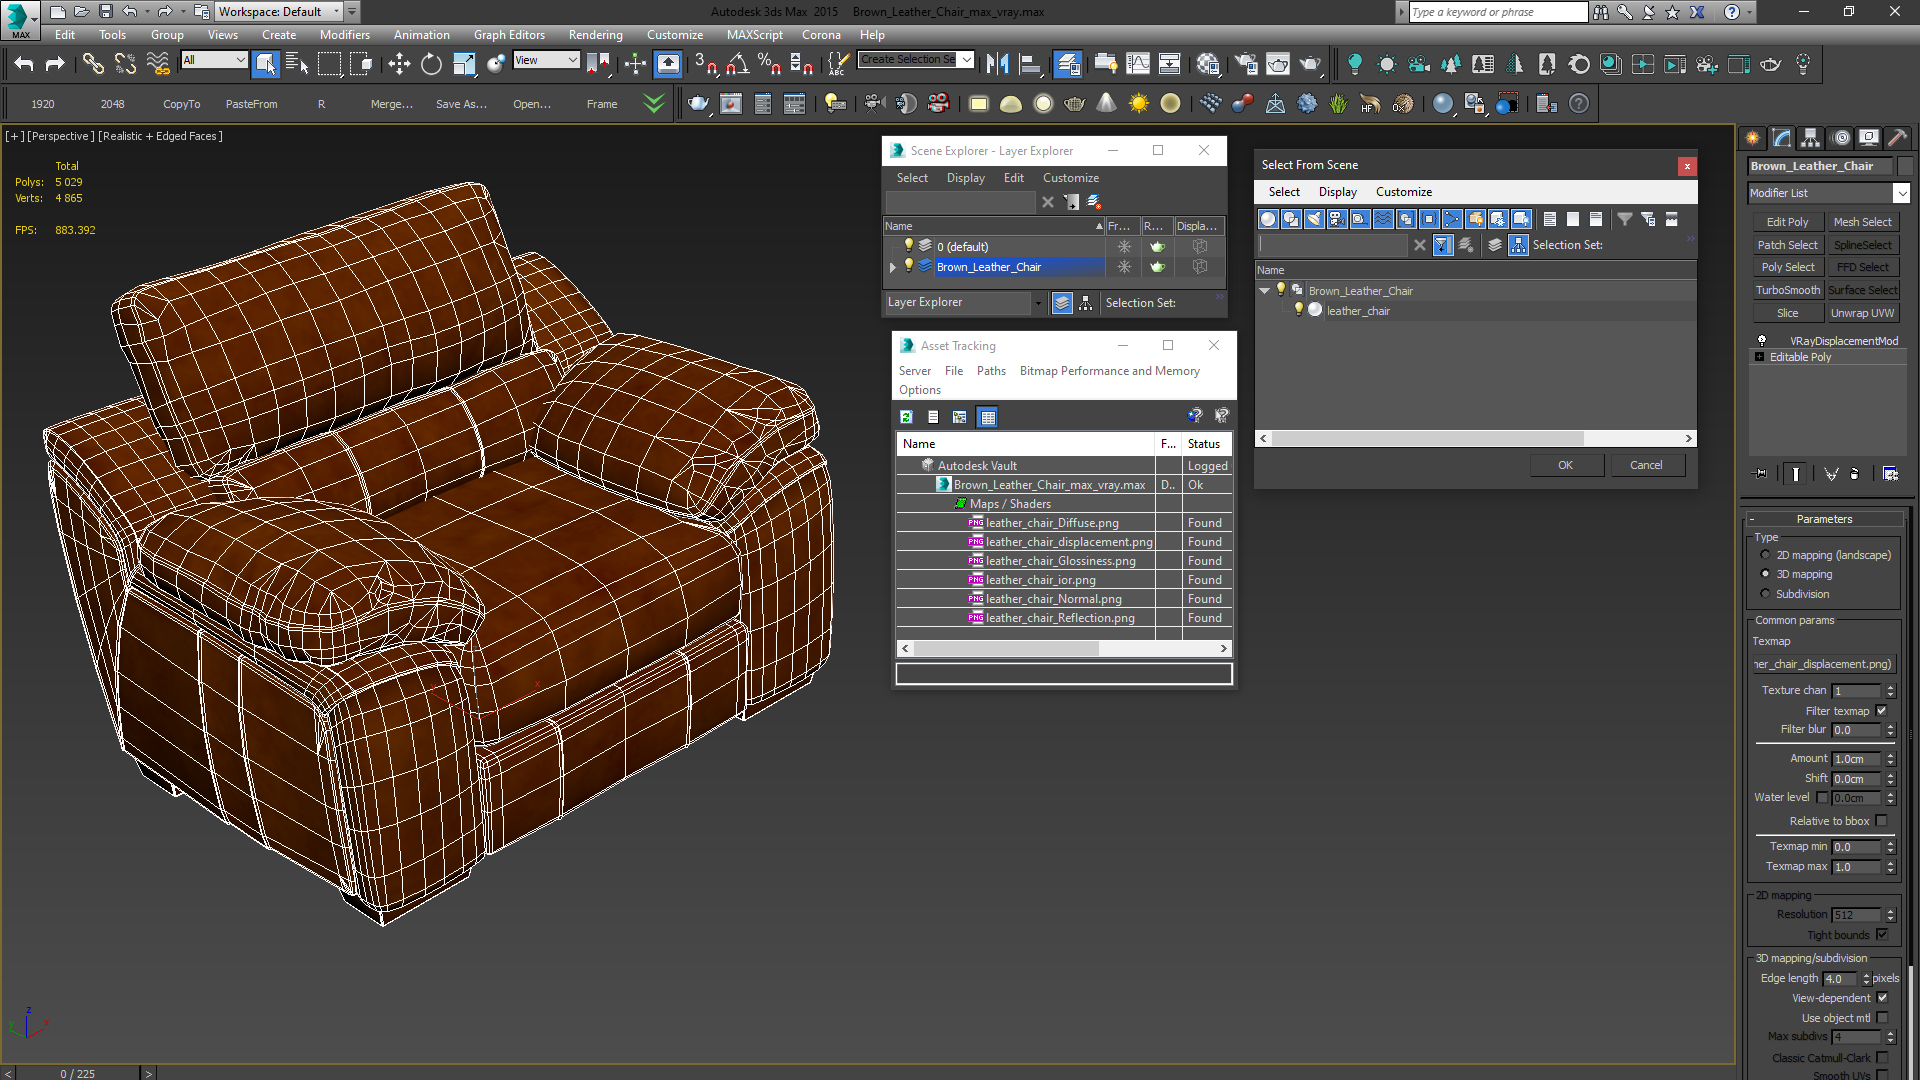The width and height of the screenshot is (1920, 1080).
Task: Open the Rendering menu
Action: click(x=595, y=35)
